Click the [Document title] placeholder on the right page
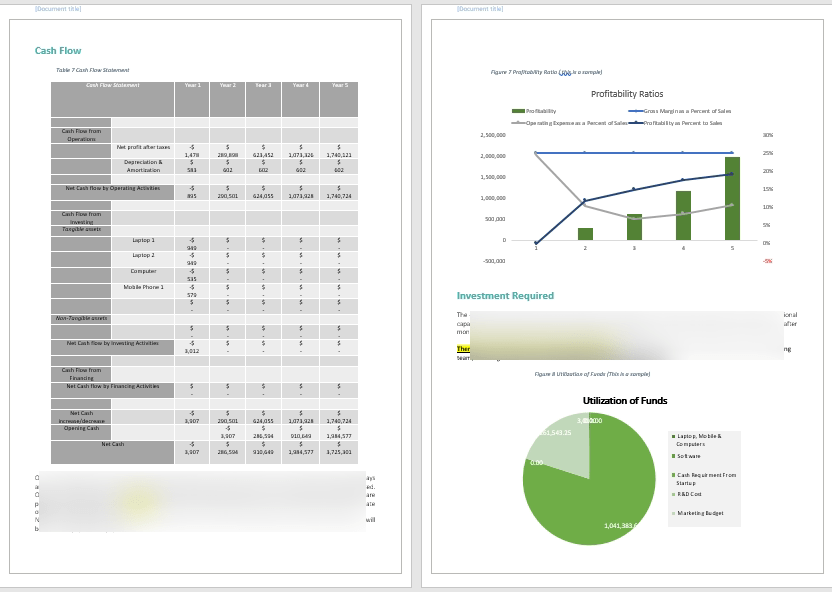The height and width of the screenshot is (592, 832). (478, 8)
